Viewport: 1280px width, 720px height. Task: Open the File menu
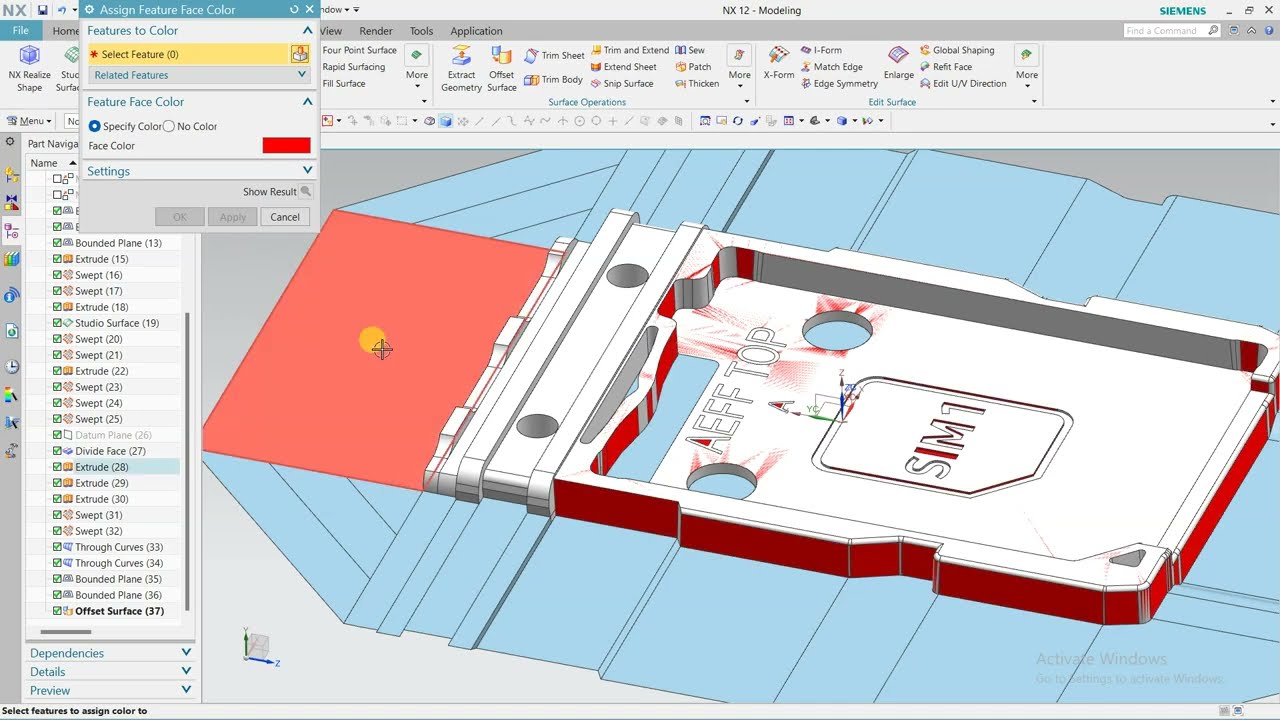click(x=20, y=31)
